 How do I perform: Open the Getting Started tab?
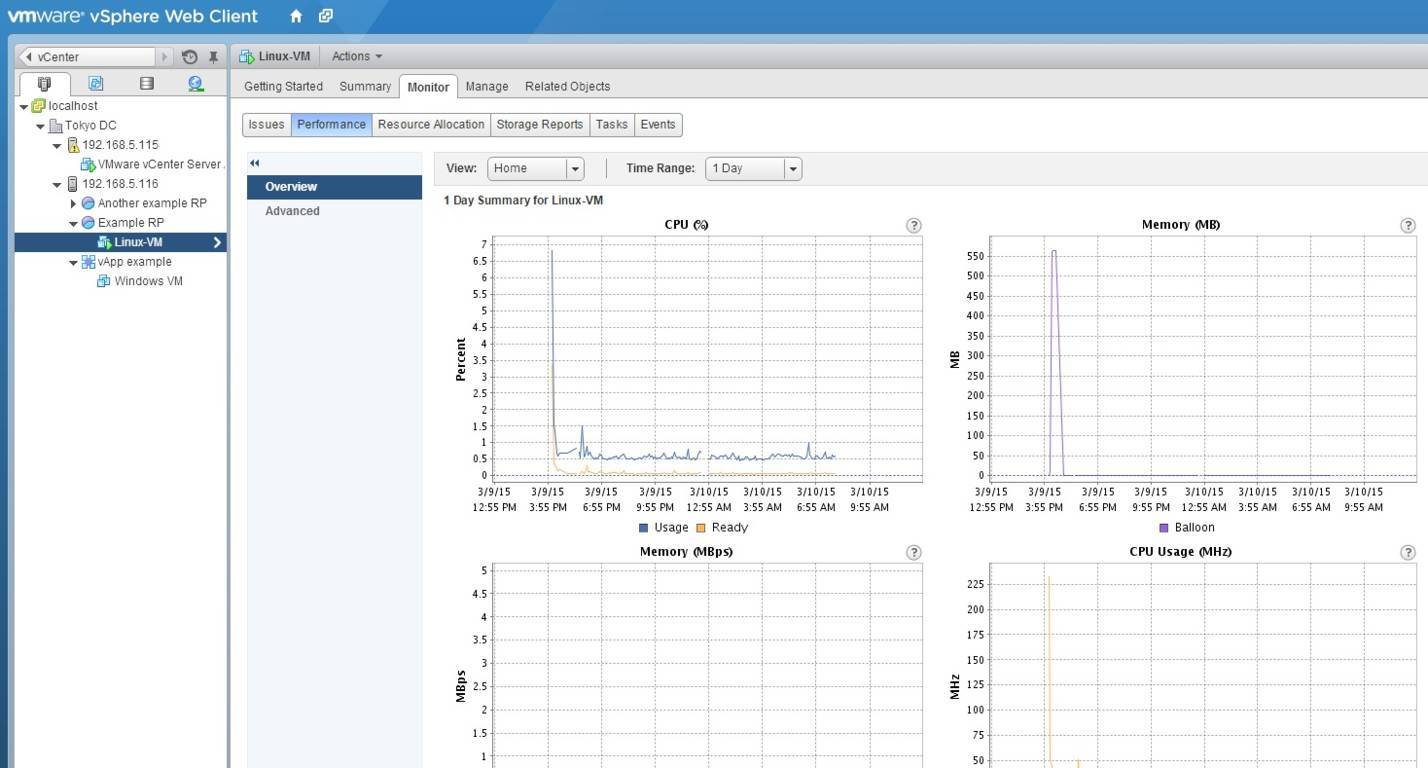283,87
